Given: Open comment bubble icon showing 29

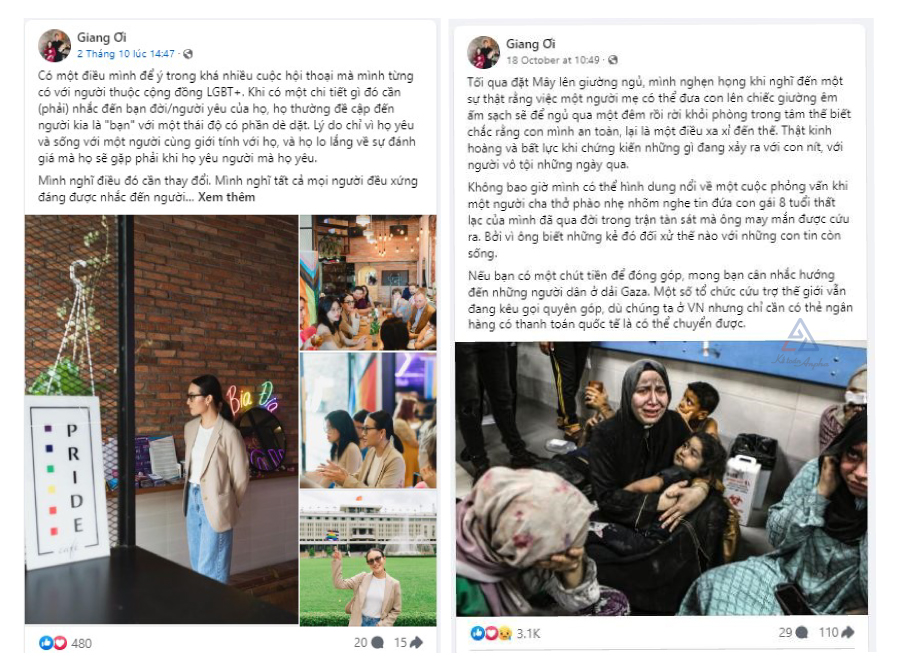Looking at the screenshot, I should coord(802,633).
